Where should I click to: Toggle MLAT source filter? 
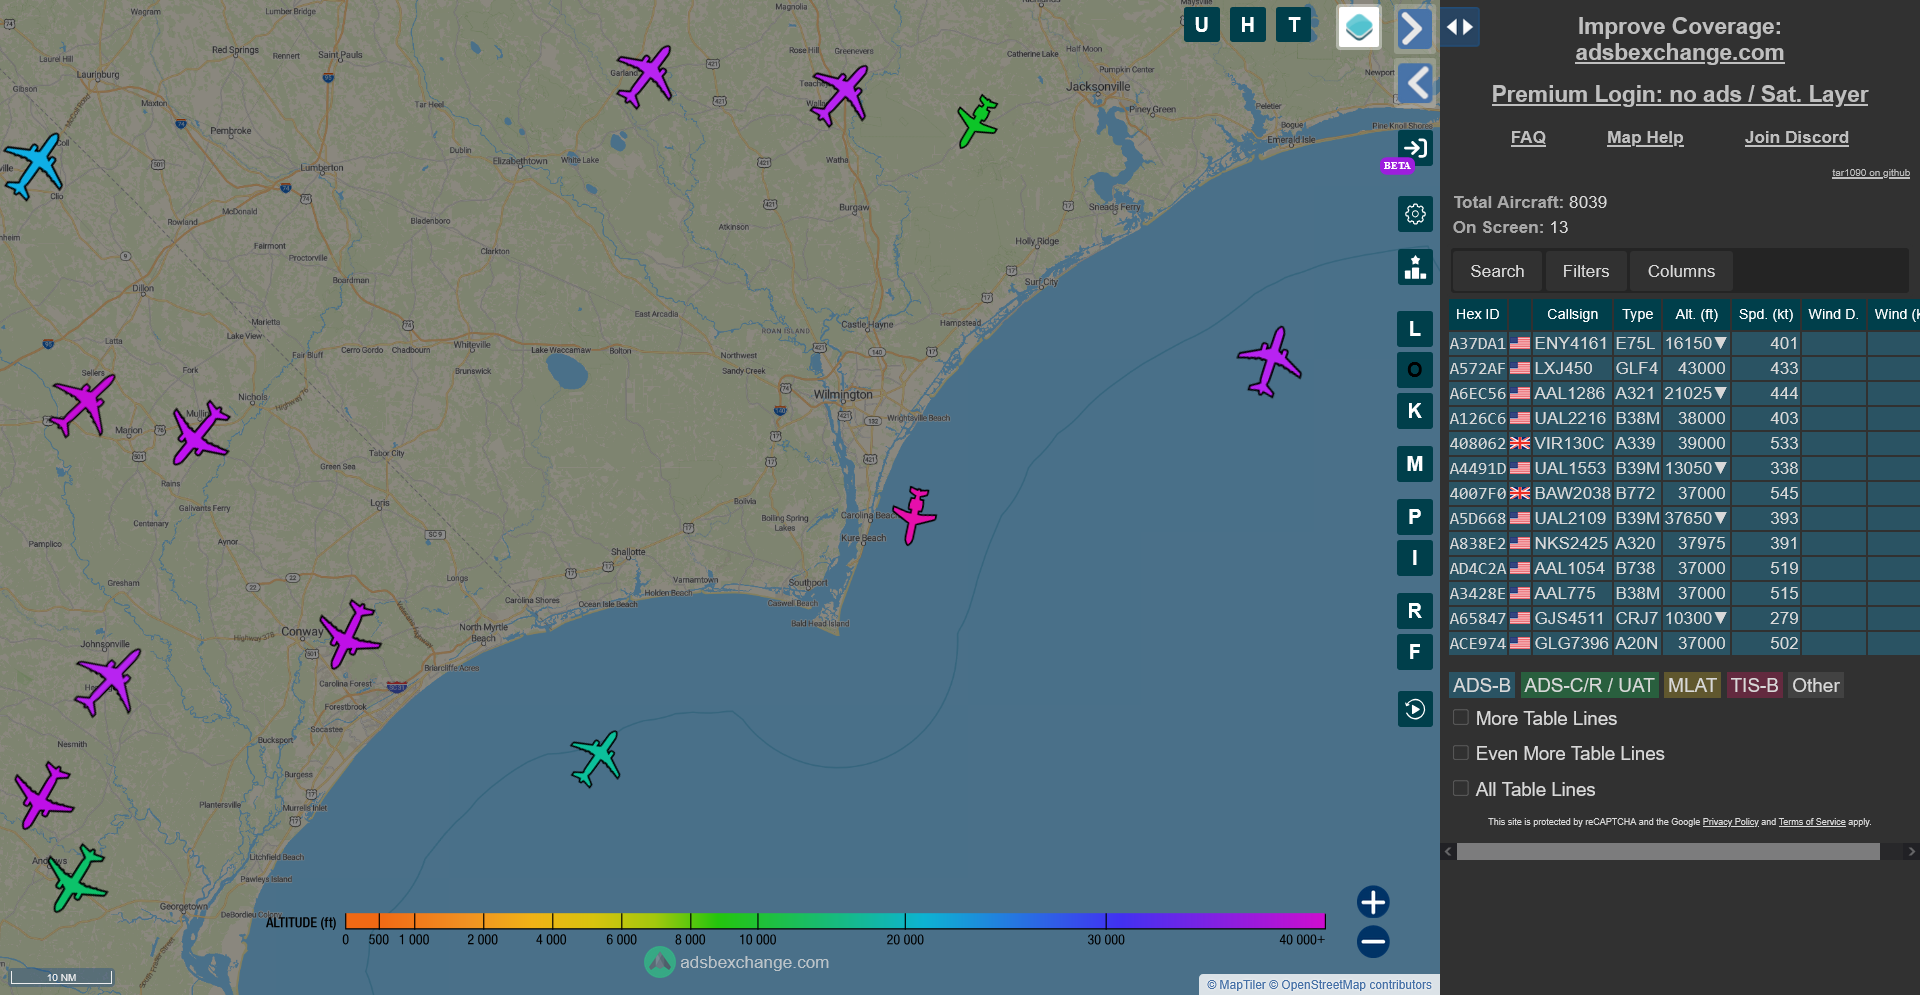point(1692,685)
